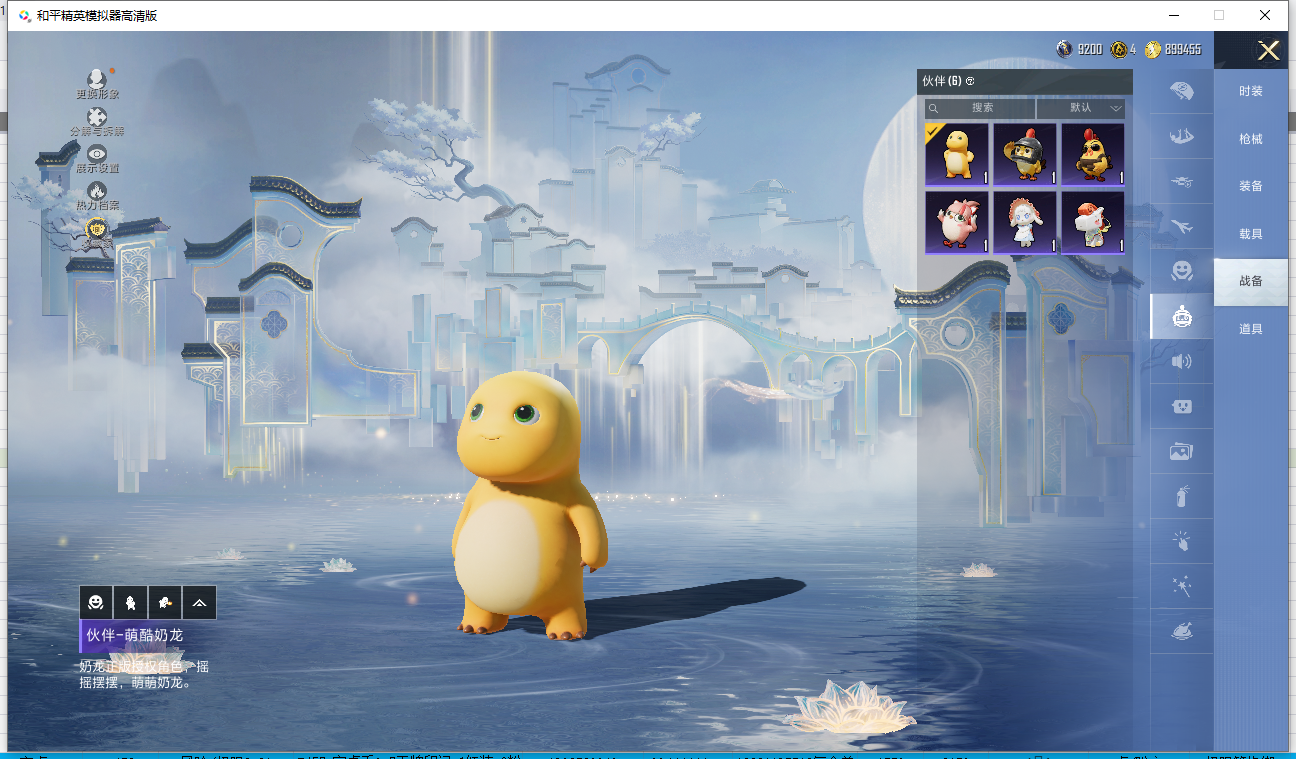Open the picture gallery category icon
This screenshot has width=1296, height=759.
[1181, 452]
